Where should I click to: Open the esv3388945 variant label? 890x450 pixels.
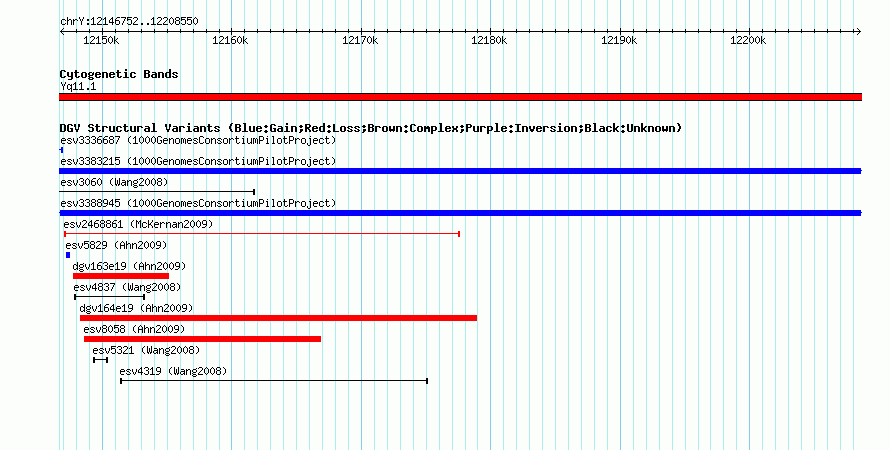[198, 203]
